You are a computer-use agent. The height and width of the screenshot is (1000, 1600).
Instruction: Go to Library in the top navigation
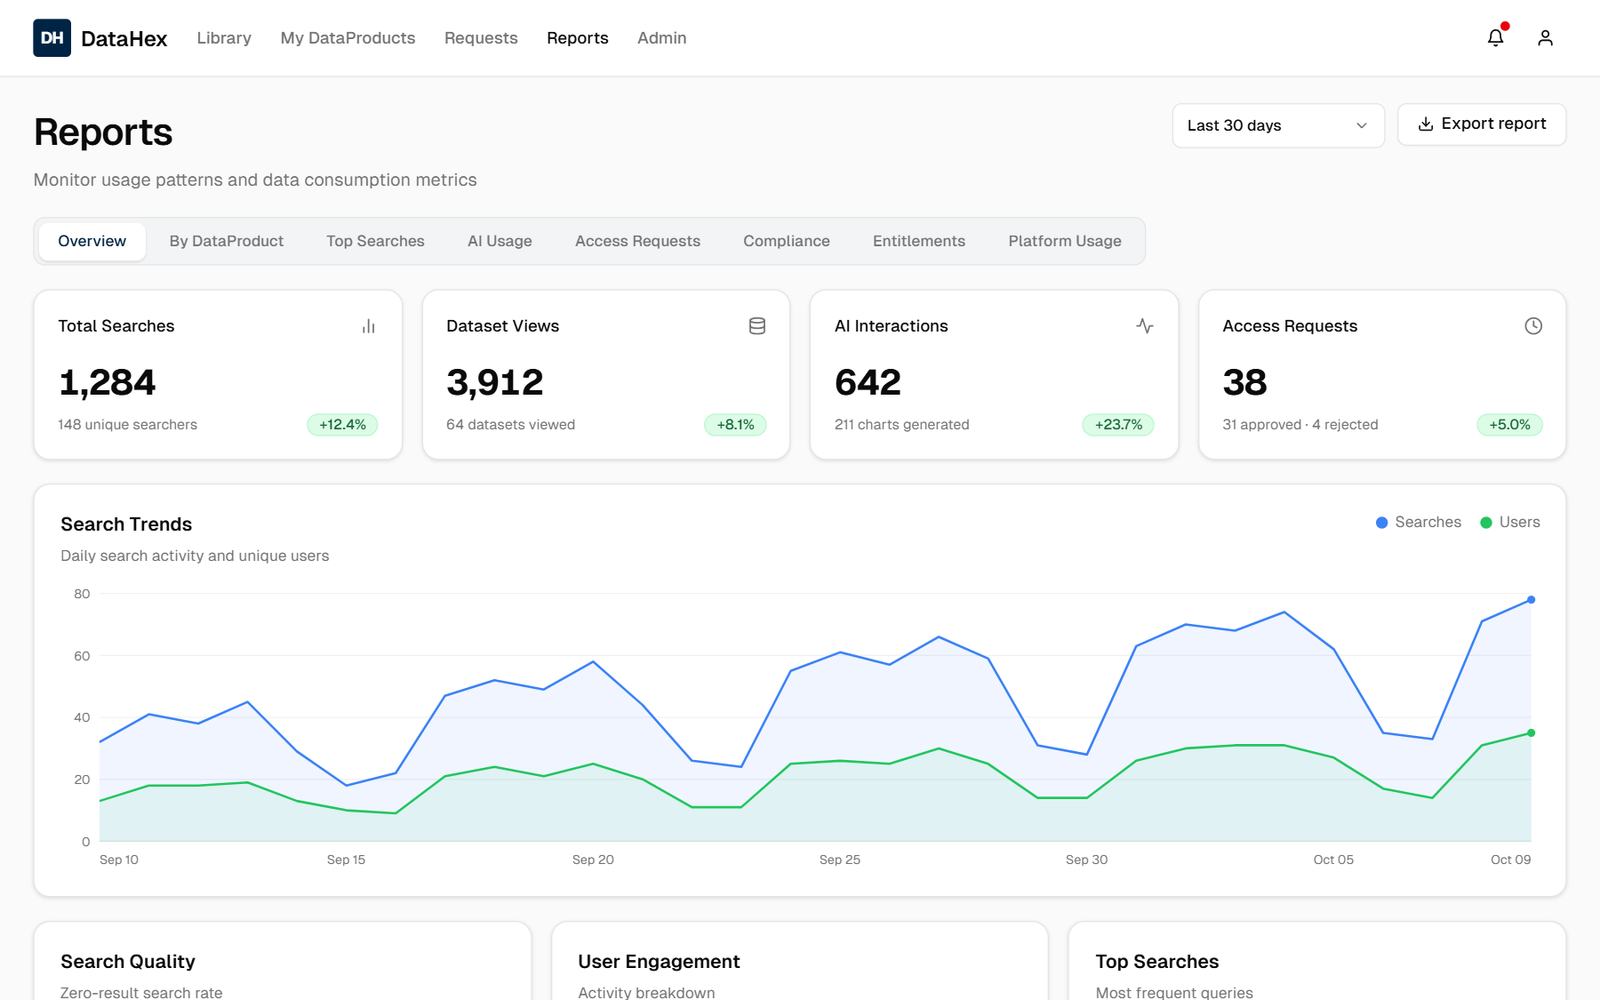tap(224, 38)
